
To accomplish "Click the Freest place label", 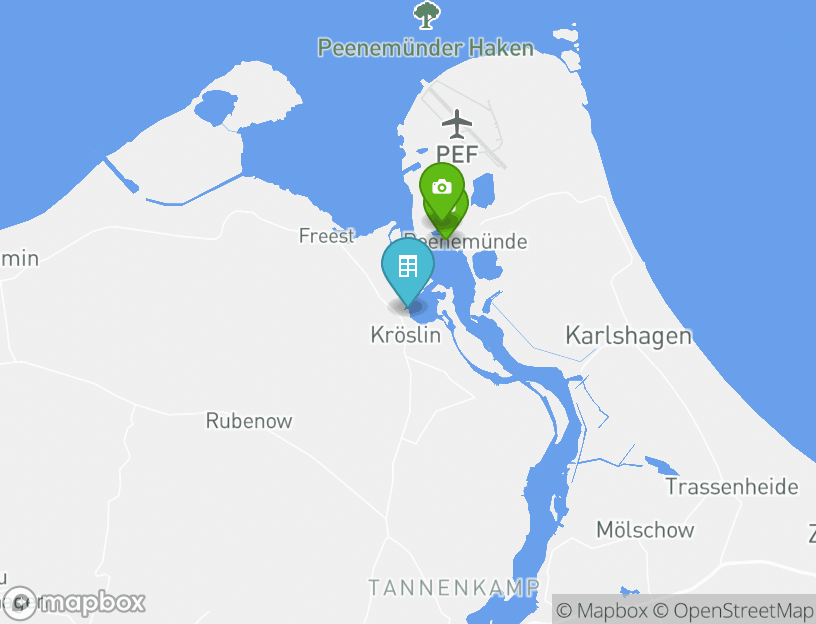I will tap(326, 236).
